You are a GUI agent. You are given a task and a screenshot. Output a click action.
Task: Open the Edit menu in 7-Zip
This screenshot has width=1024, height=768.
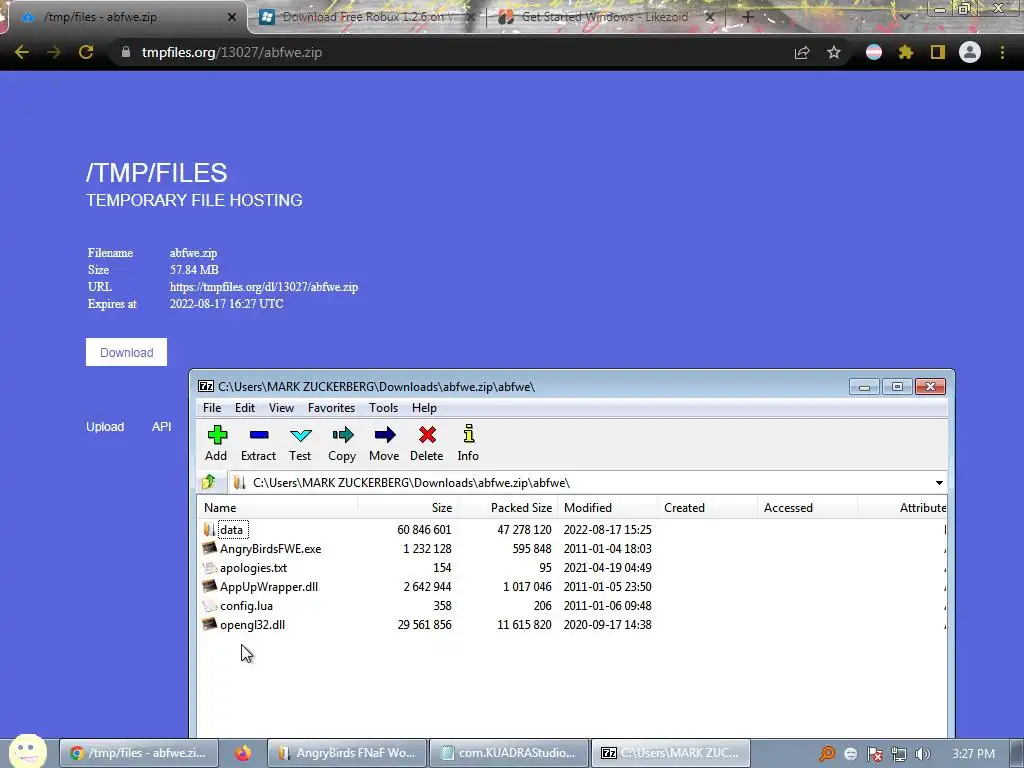(245, 408)
